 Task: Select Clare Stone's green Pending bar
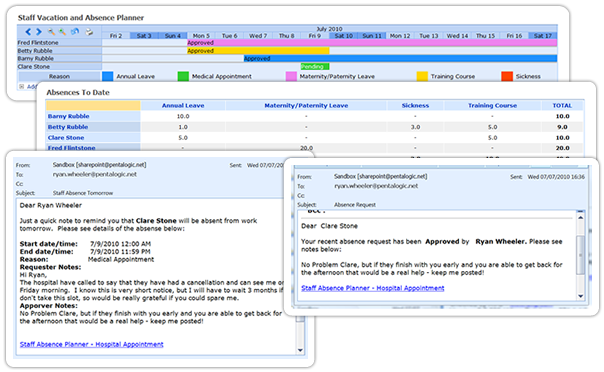pyautogui.click(x=315, y=67)
